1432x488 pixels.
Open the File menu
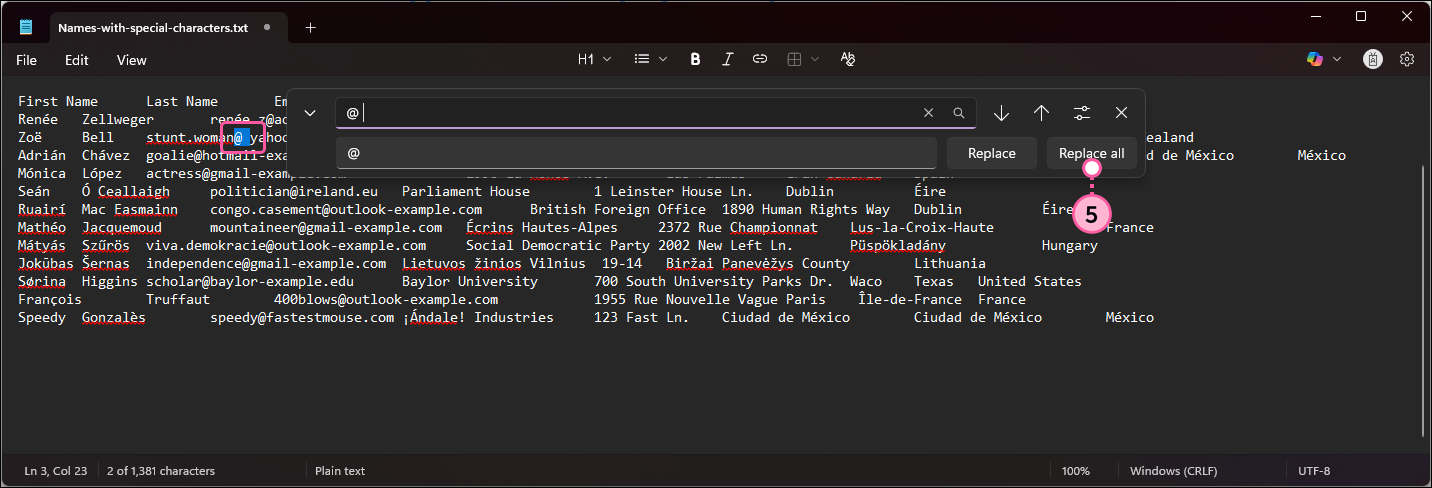click(27, 60)
